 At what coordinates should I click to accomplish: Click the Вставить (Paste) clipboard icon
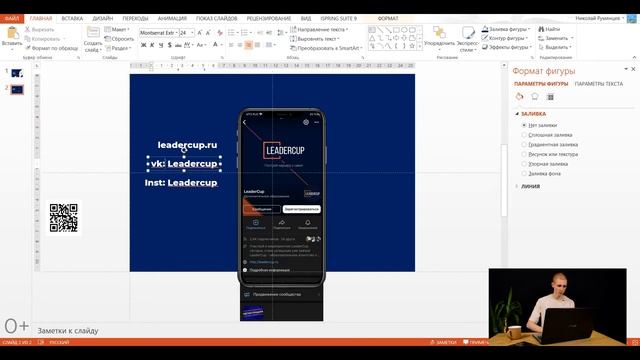12,33
